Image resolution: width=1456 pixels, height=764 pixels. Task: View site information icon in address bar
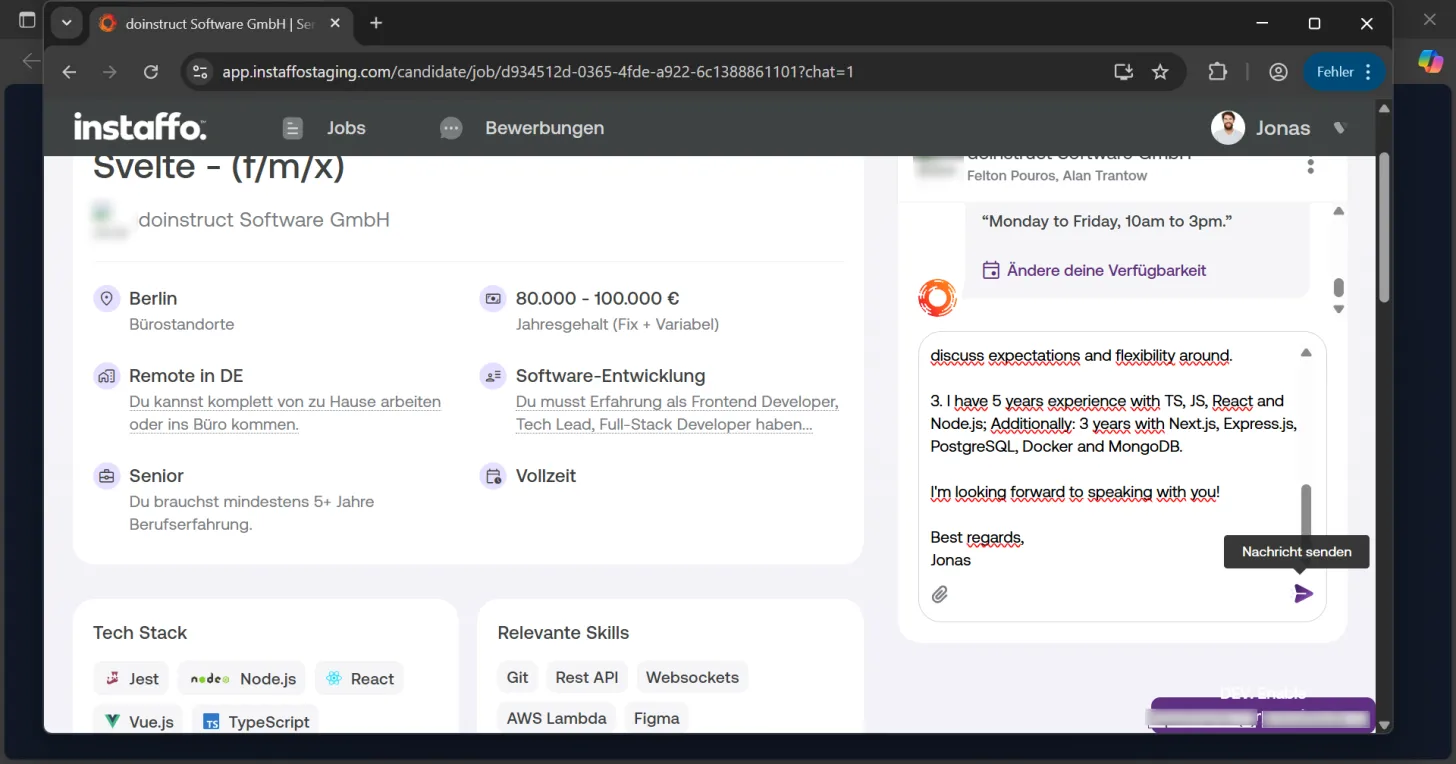tap(200, 72)
